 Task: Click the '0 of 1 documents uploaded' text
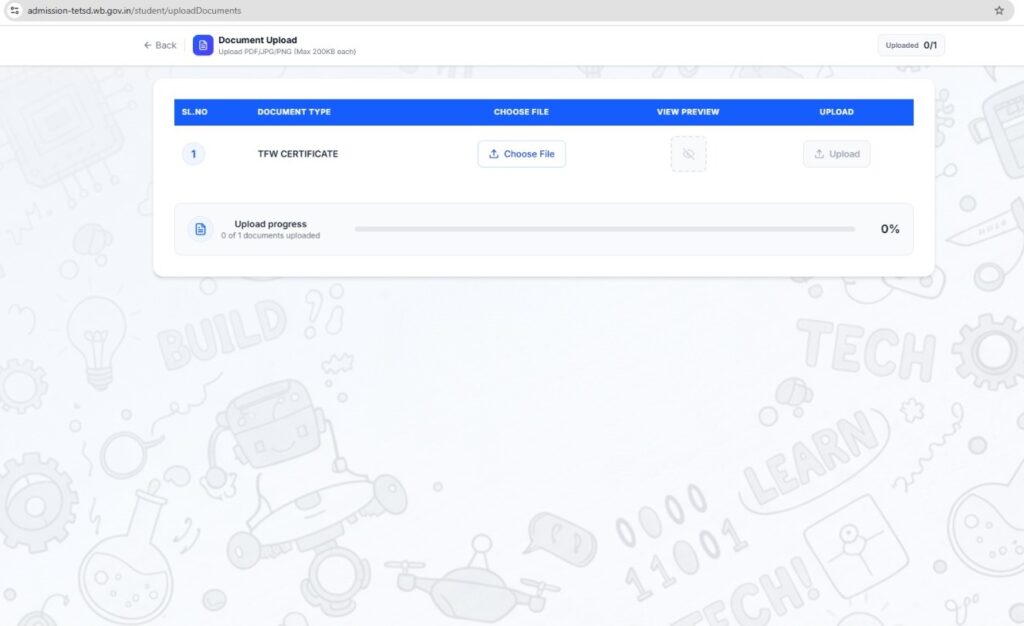(271, 236)
